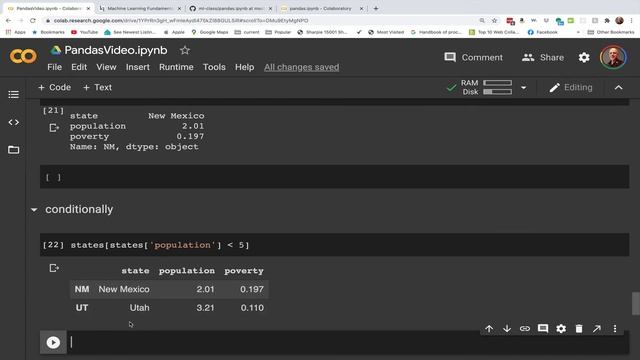The width and height of the screenshot is (640, 360).
Task: Bookmark page with star in address bar
Action: point(494,20)
